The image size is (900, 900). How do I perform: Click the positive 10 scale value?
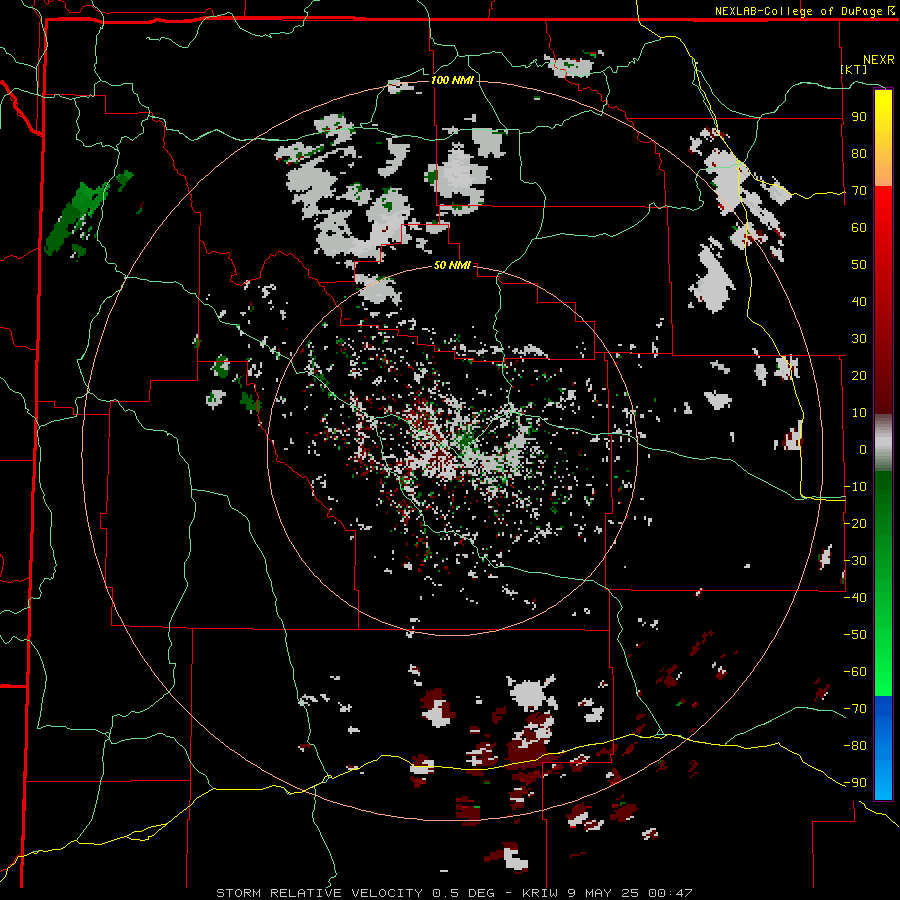859,413
